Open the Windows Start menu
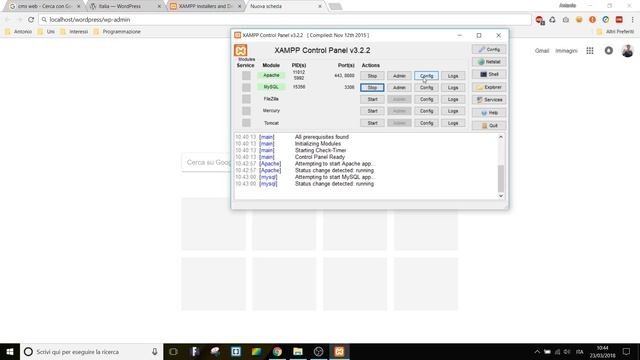 10,351
